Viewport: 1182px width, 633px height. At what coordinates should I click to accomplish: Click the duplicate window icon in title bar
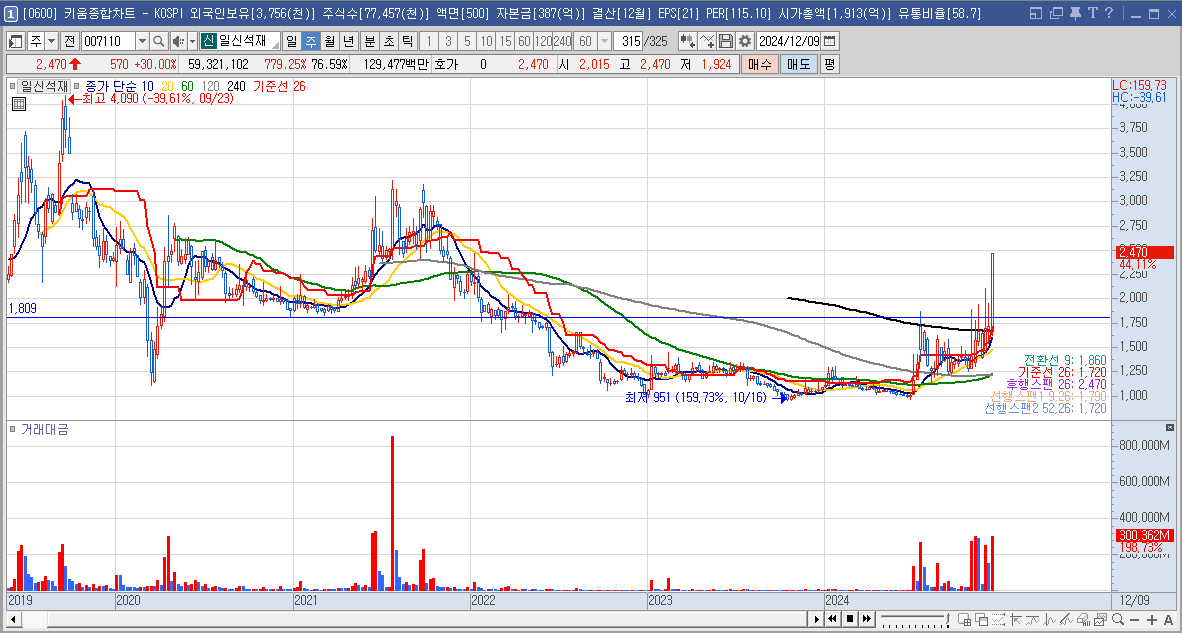pyautogui.click(x=1056, y=14)
